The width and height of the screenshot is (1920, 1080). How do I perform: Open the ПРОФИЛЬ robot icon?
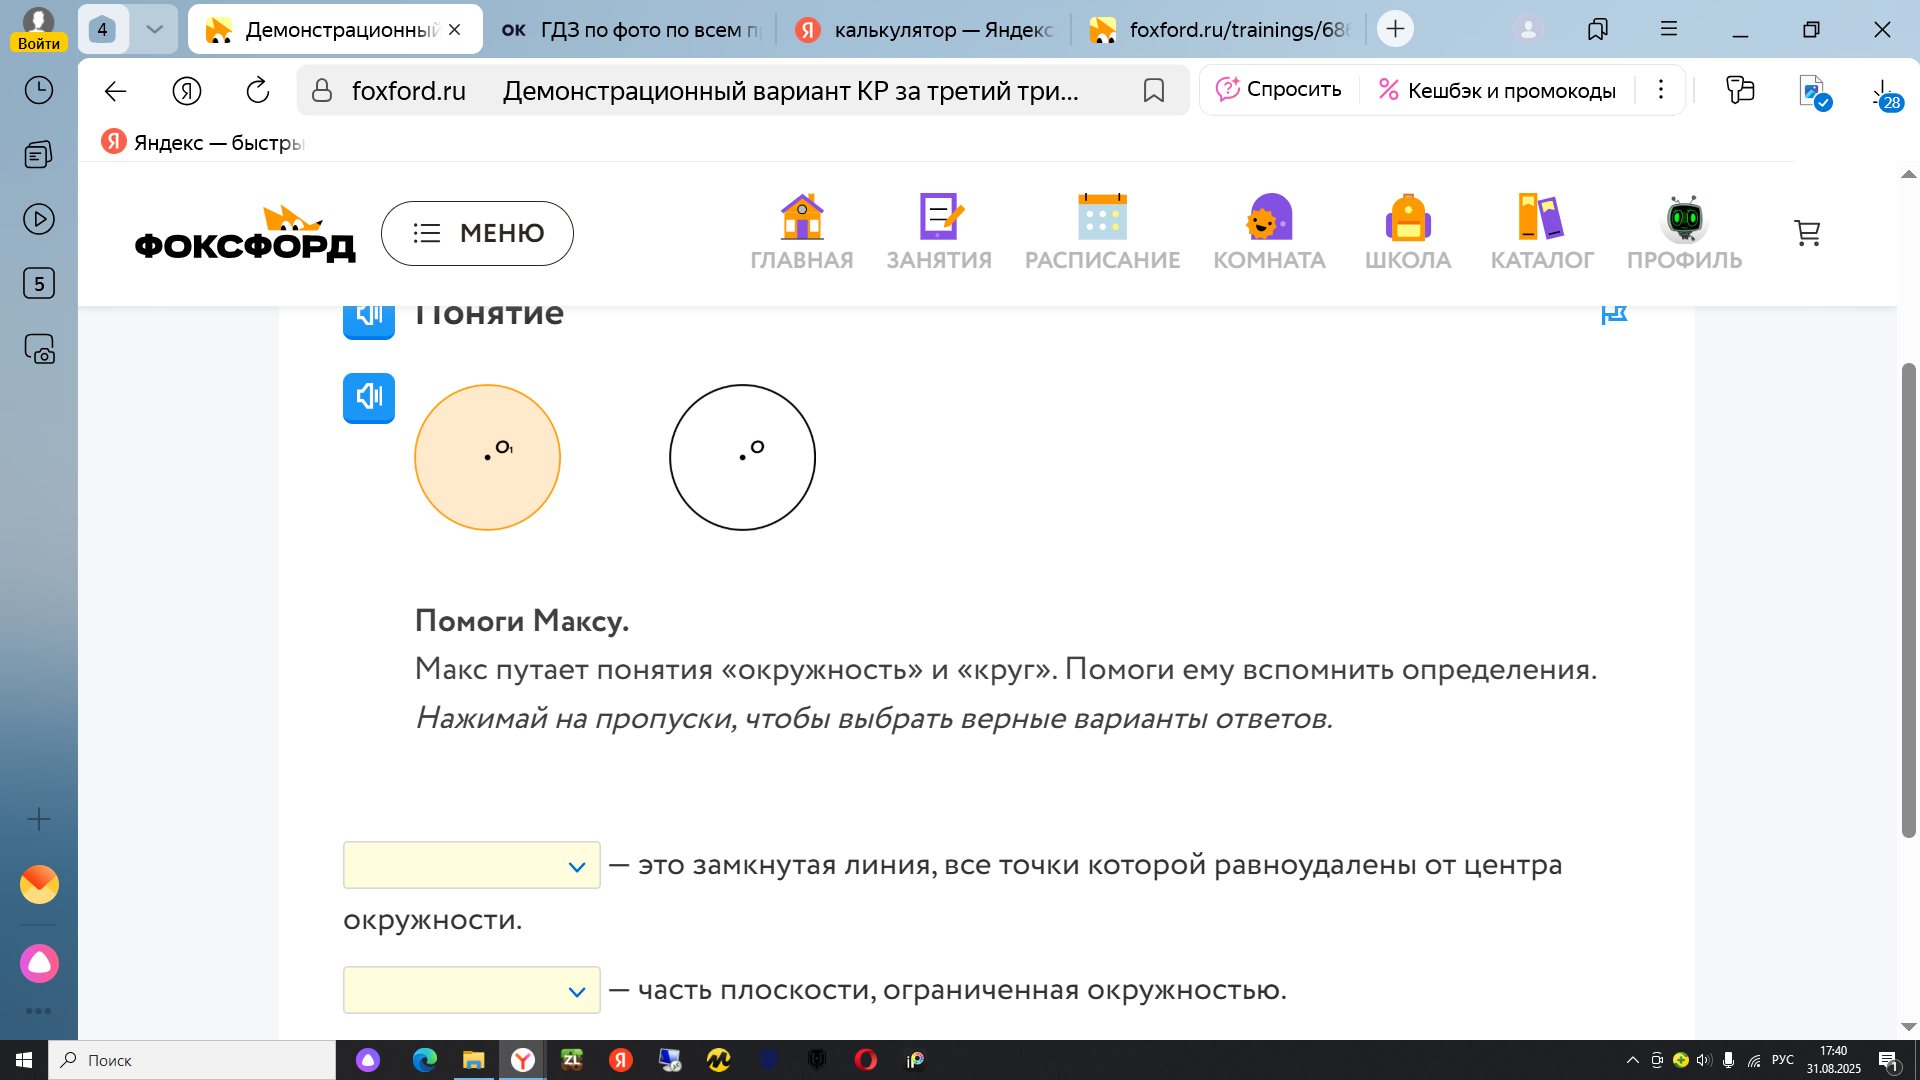point(1684,232)
